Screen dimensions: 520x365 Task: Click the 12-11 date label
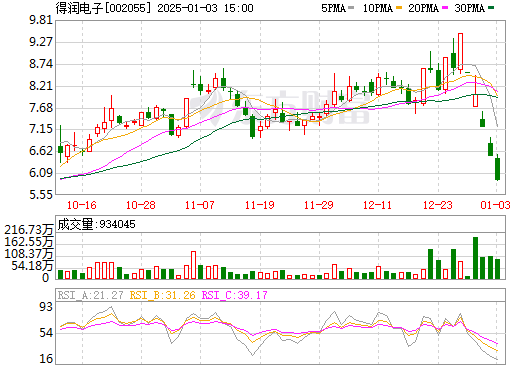pyautogui.click(x=377, y=205)
